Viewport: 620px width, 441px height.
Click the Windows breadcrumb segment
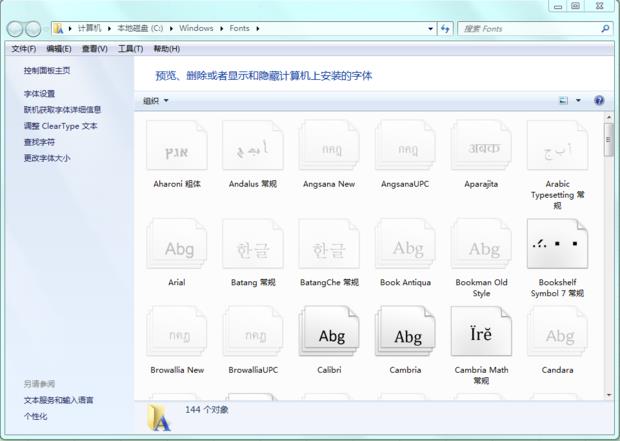click(x=196, y=28)
